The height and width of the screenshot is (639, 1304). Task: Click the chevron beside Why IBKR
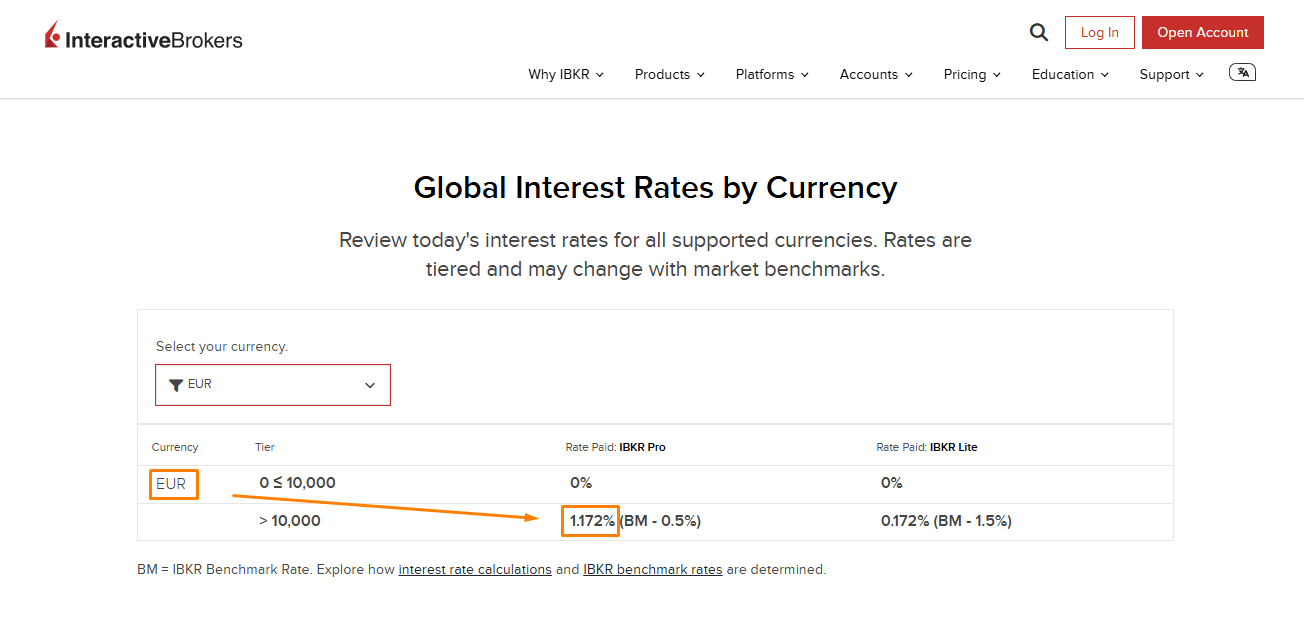(x=599, y=75)
